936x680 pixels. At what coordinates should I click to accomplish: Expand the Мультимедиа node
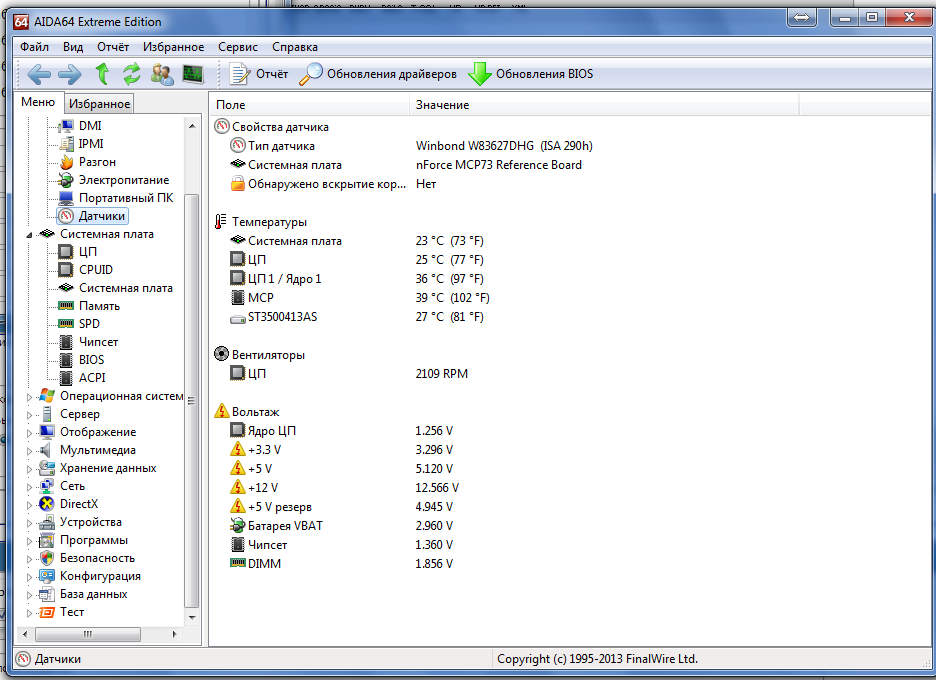click(x=29, y=451)
